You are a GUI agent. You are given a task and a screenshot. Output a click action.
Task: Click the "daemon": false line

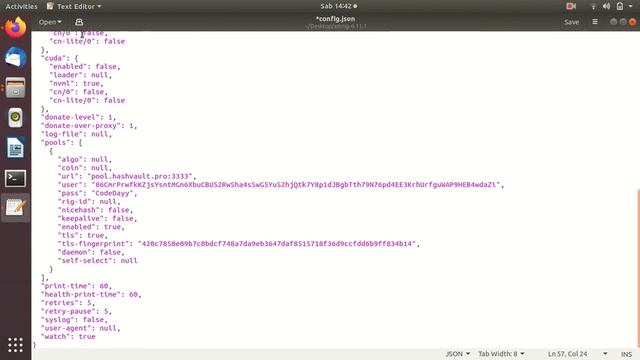coord(91,252)
